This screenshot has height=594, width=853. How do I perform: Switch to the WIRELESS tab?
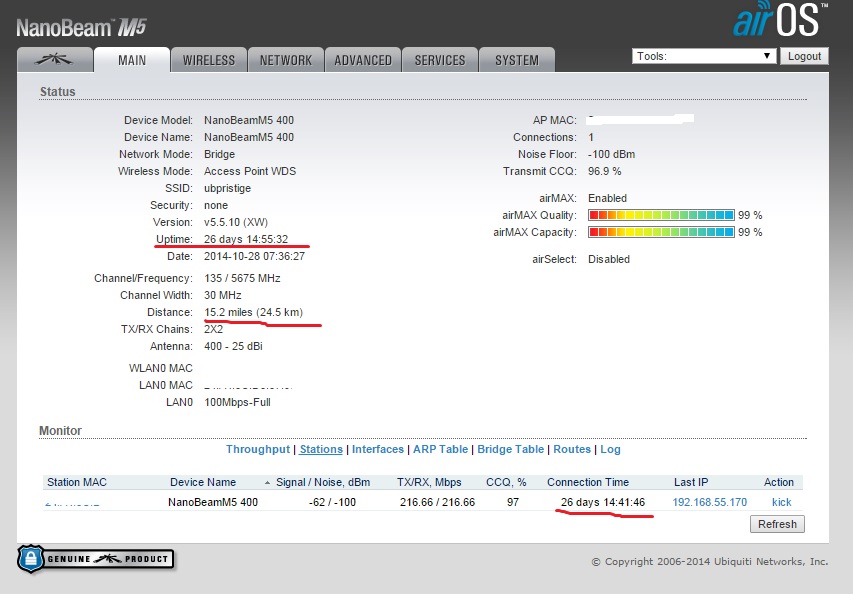click(209, 60)
